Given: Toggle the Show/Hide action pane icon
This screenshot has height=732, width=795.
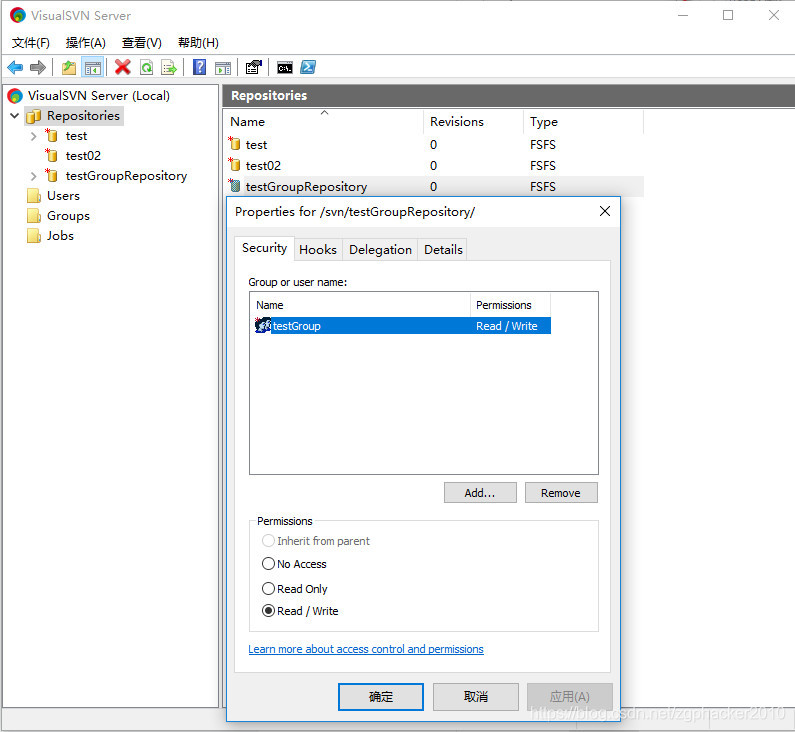Looking at the screenshot, I should (223, 67).
